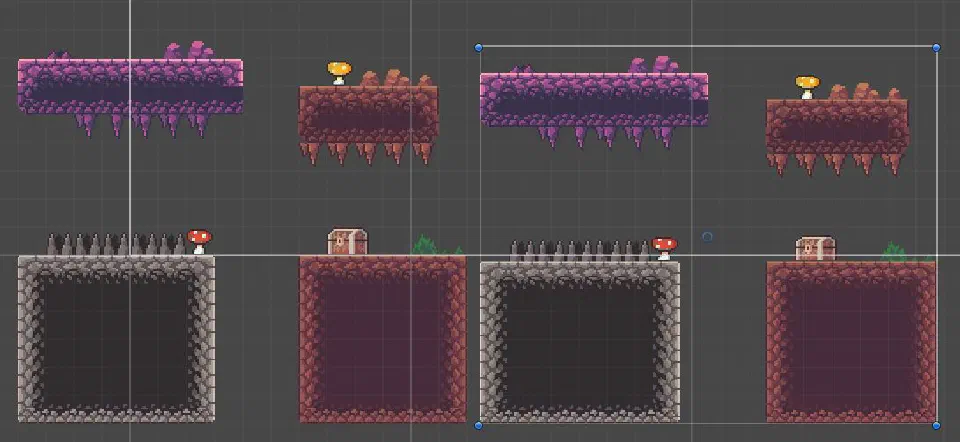Image resolution: width=960 pixels, height=442 pixels.
Task: Select the gray stone block inside the selection box
Action: [x=580, y=342]
